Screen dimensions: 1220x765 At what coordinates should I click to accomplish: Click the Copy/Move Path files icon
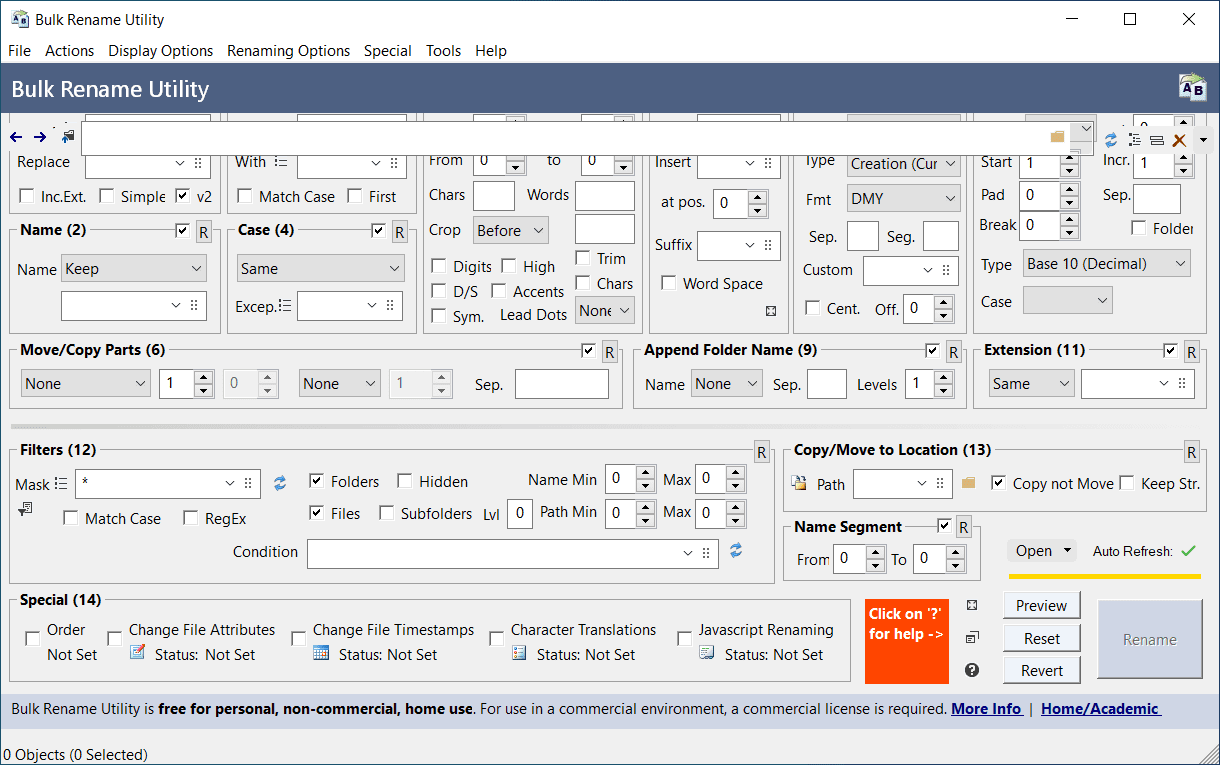799,483
